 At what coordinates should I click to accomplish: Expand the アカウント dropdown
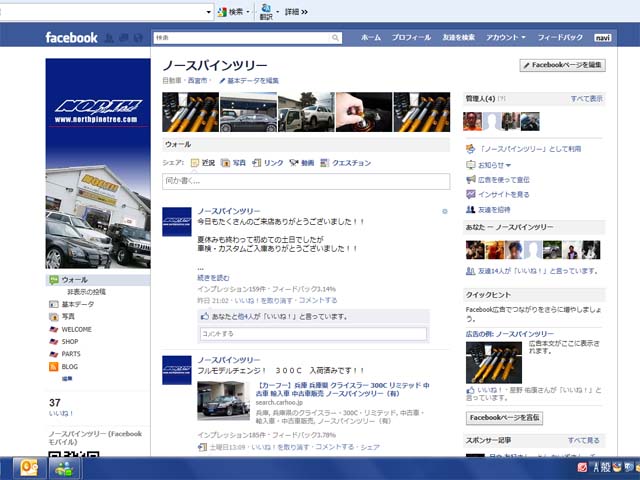(505, 38)
